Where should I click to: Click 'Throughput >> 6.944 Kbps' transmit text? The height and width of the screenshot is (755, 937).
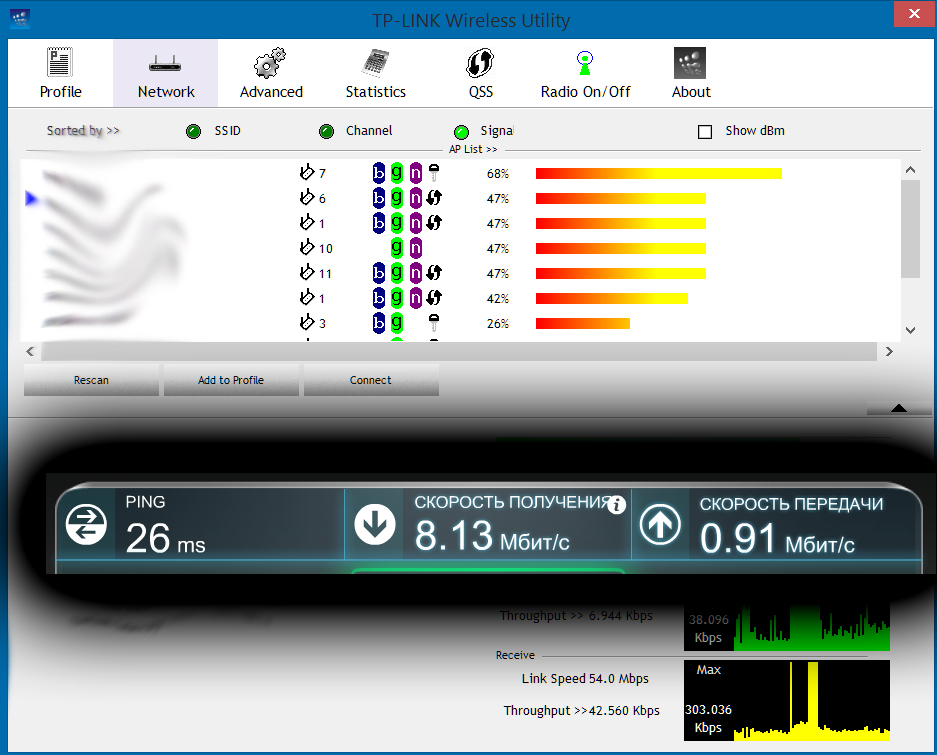point(576,616)
